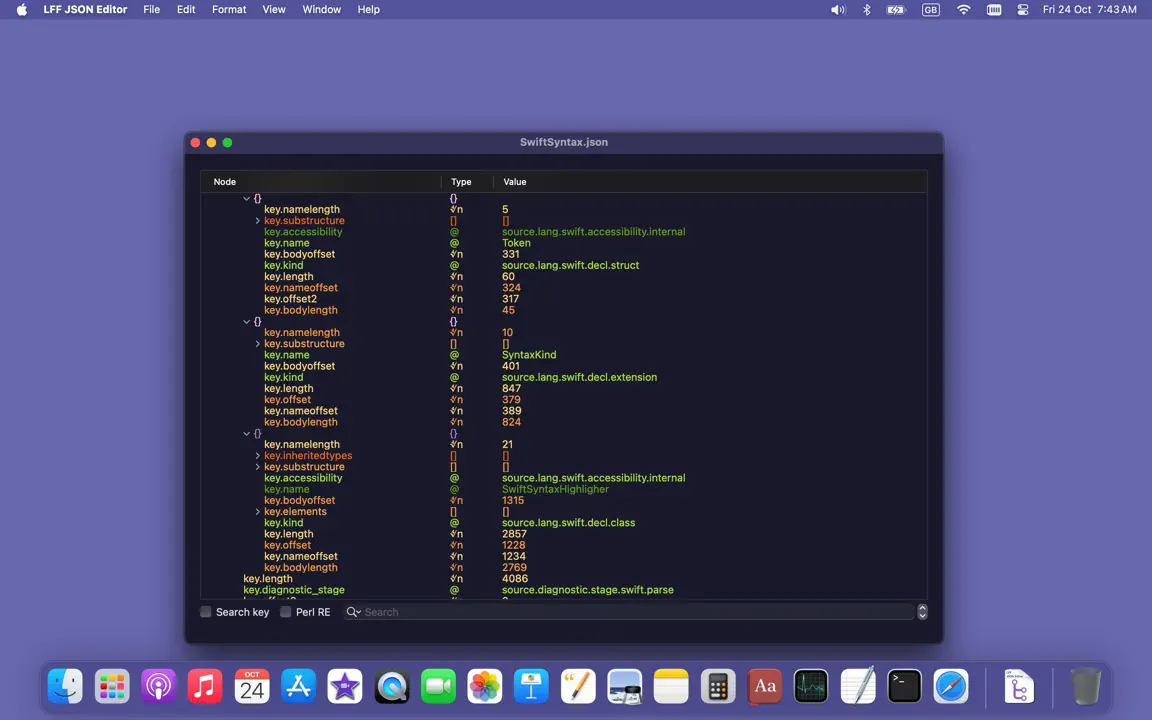Open Notes from the dock

coord(672,686)
